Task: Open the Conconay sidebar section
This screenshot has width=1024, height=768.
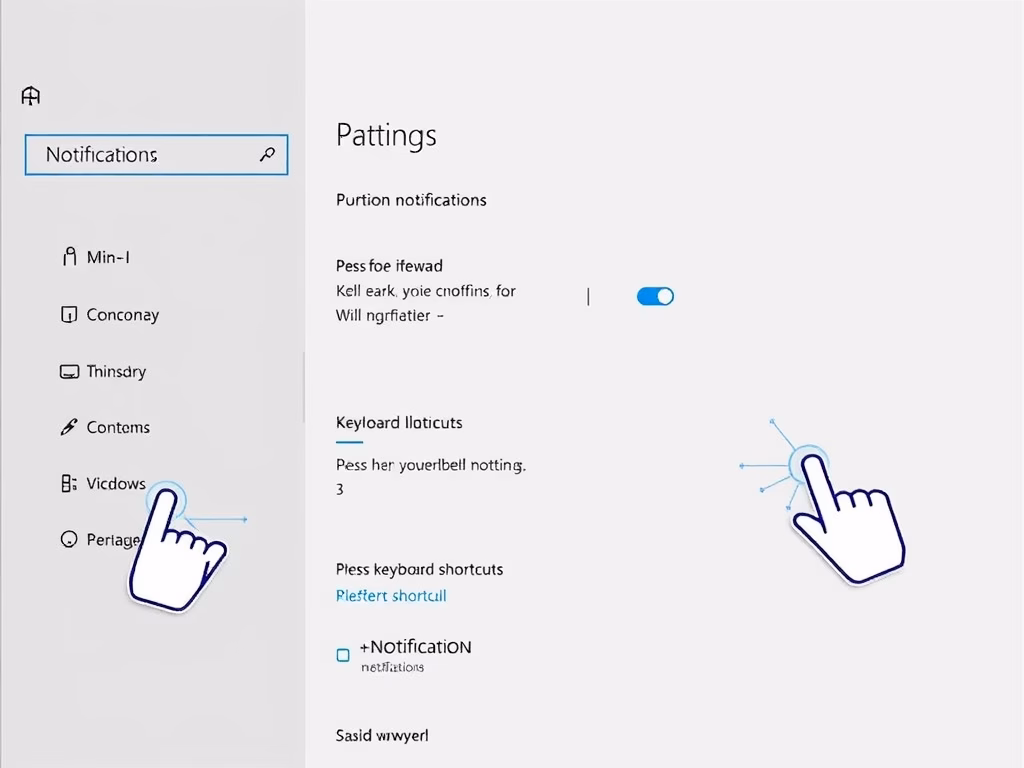Action: click(123, 315)
